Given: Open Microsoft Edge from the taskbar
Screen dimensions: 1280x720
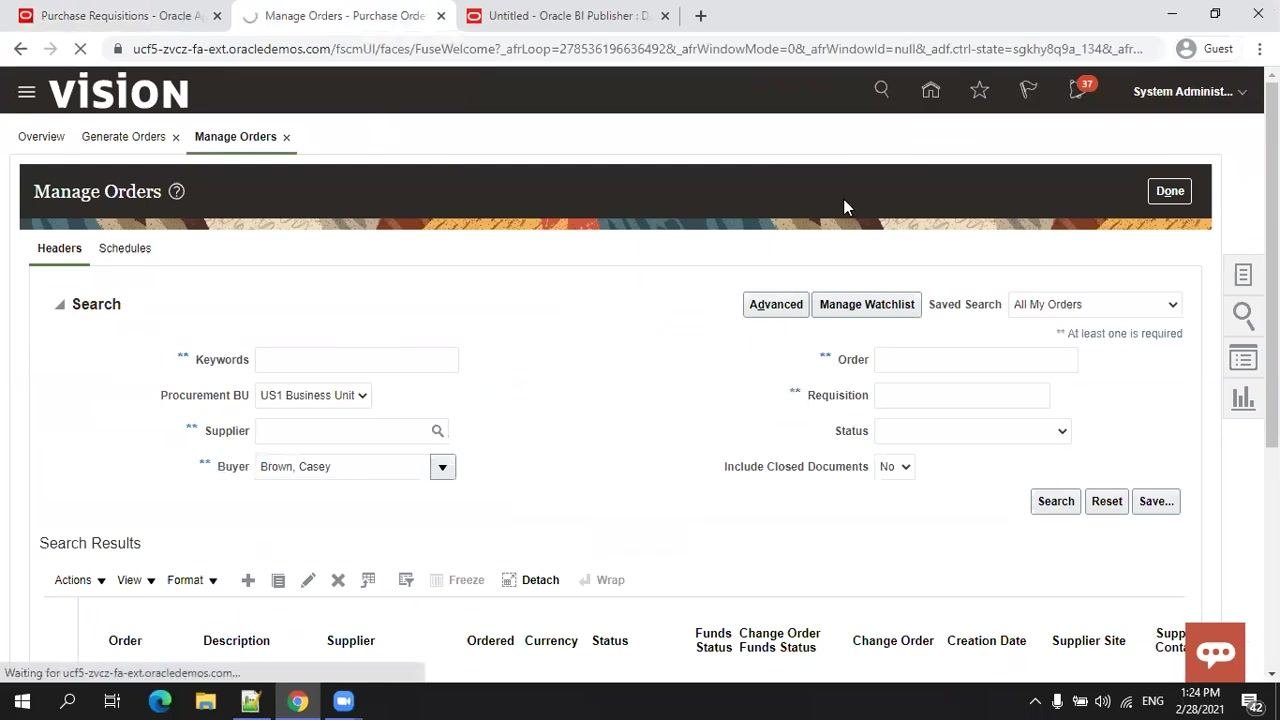Looking at the screenshot, I should [x=160, y=701].
